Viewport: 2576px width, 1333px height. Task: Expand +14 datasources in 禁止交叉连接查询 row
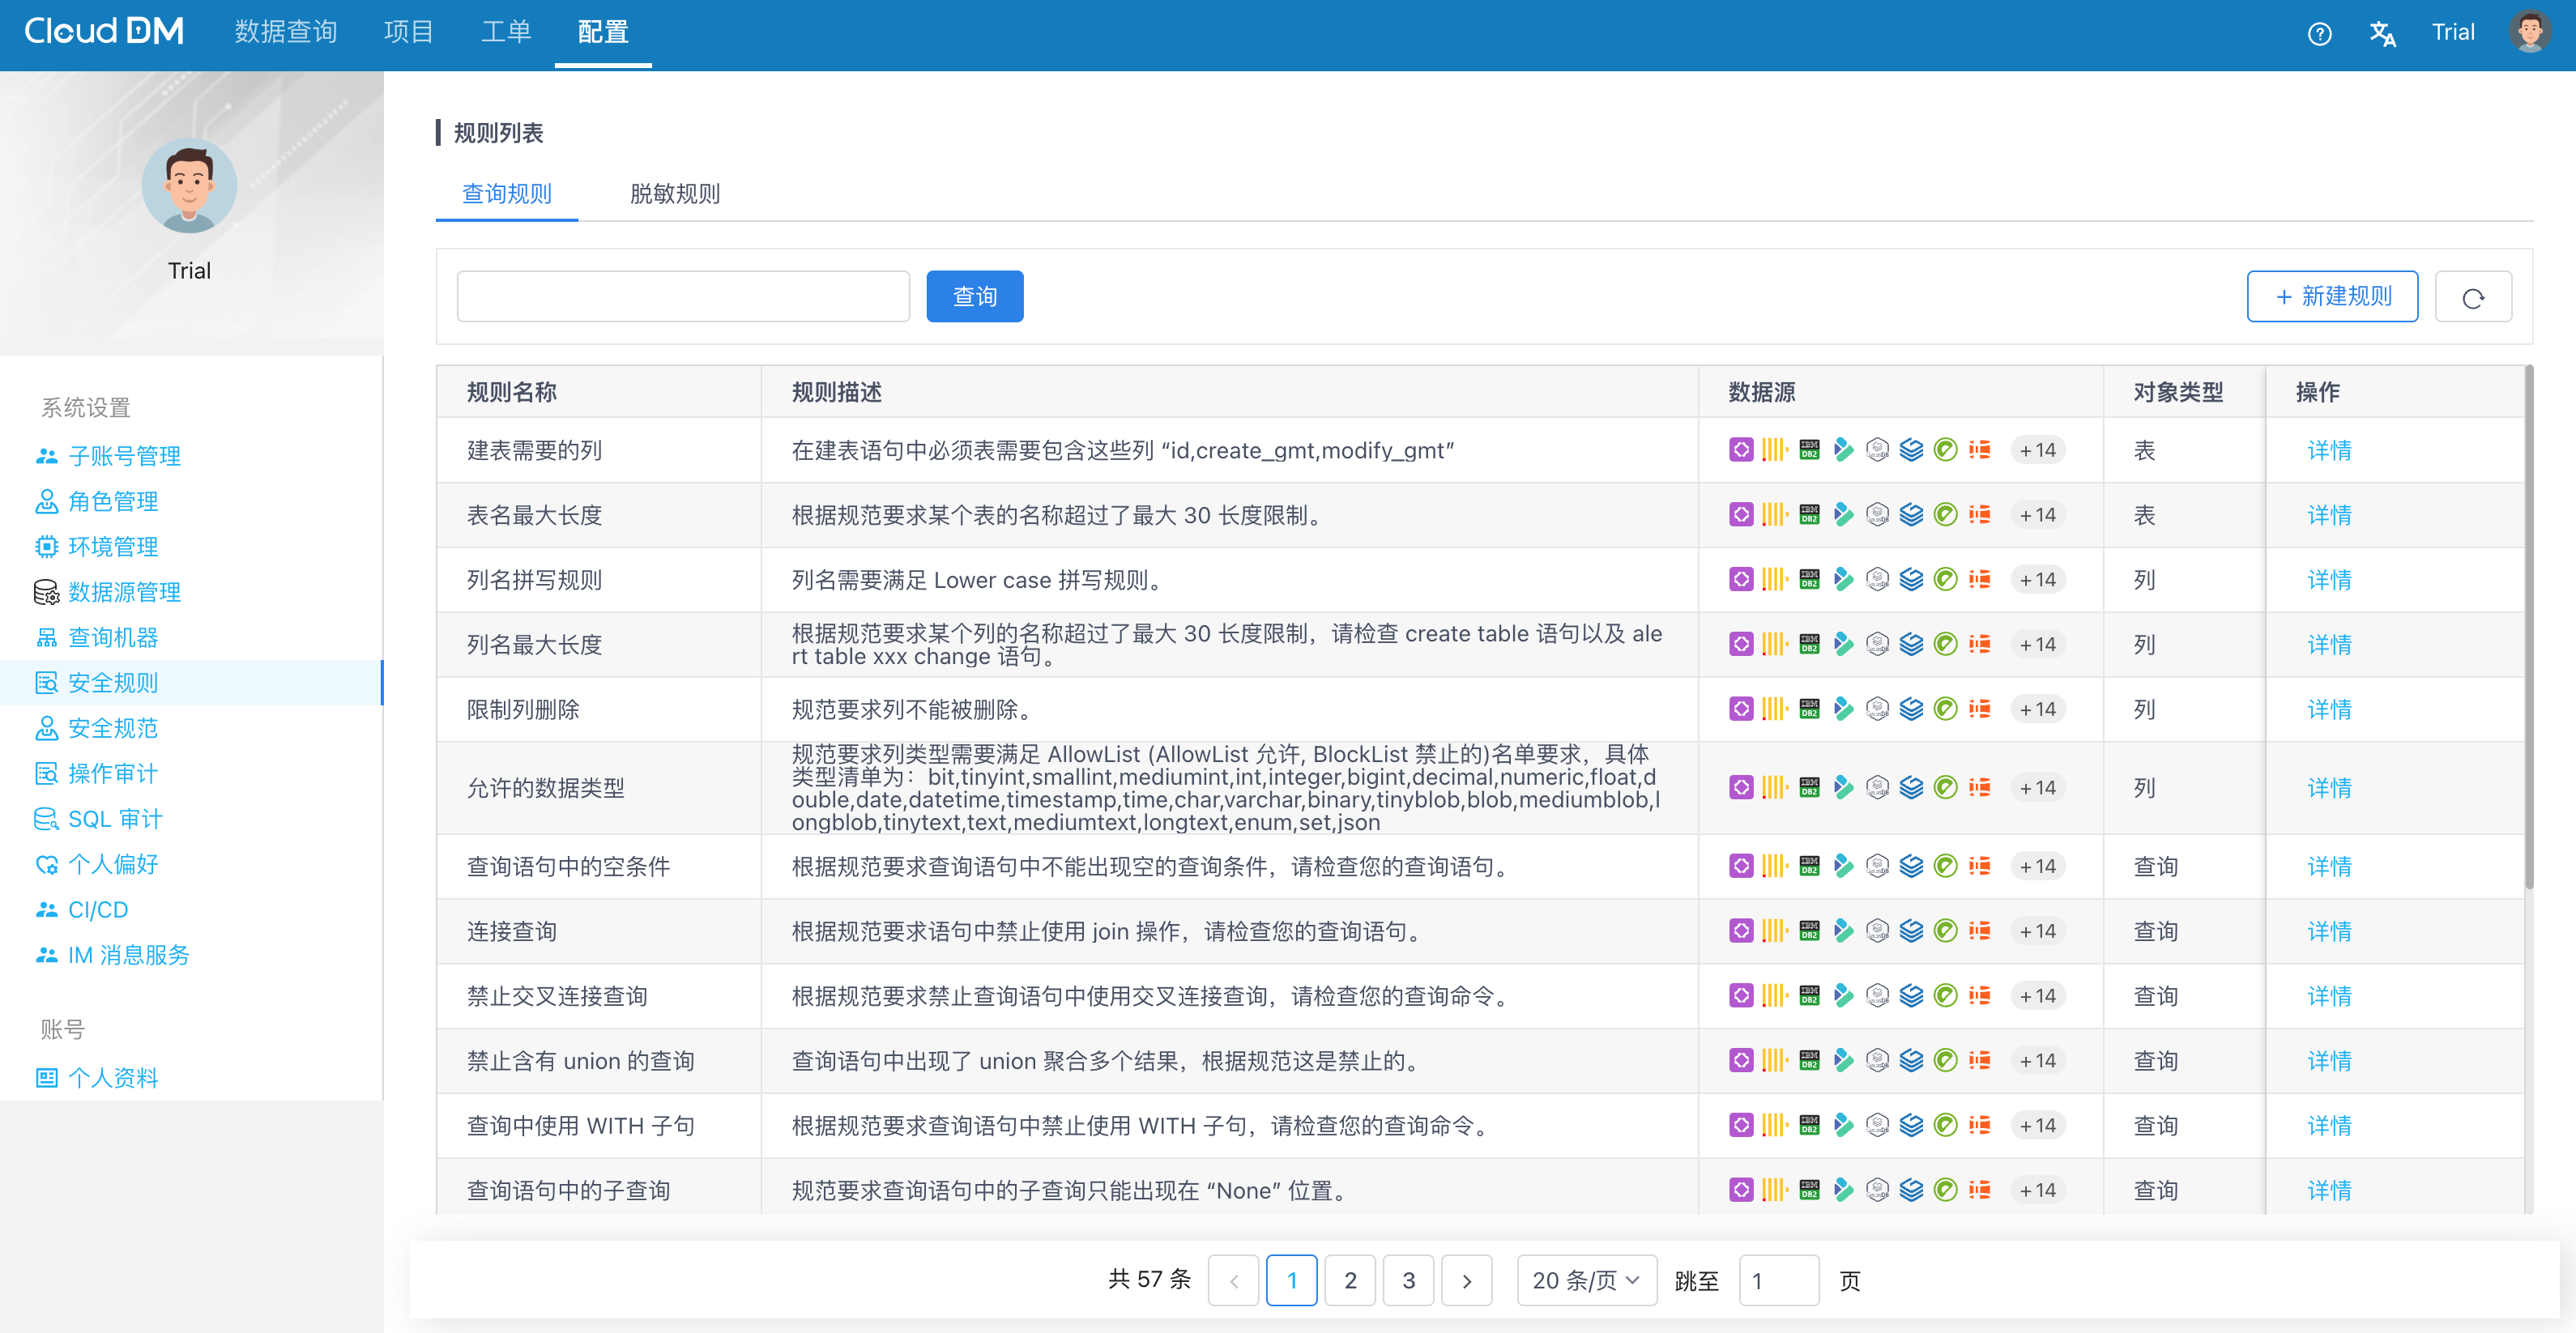[x=2037, y=996]
